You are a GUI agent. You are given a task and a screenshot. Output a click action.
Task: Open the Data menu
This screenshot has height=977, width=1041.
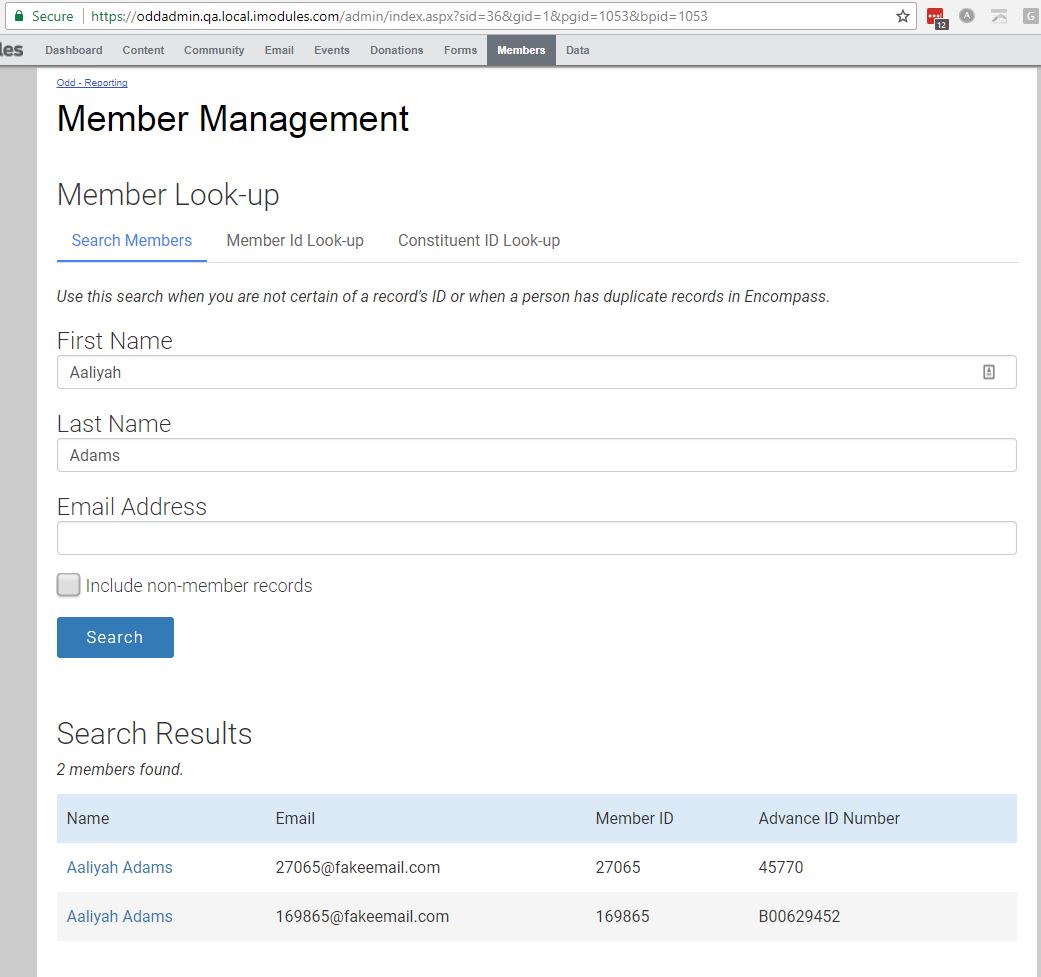(x=578, y=50)
